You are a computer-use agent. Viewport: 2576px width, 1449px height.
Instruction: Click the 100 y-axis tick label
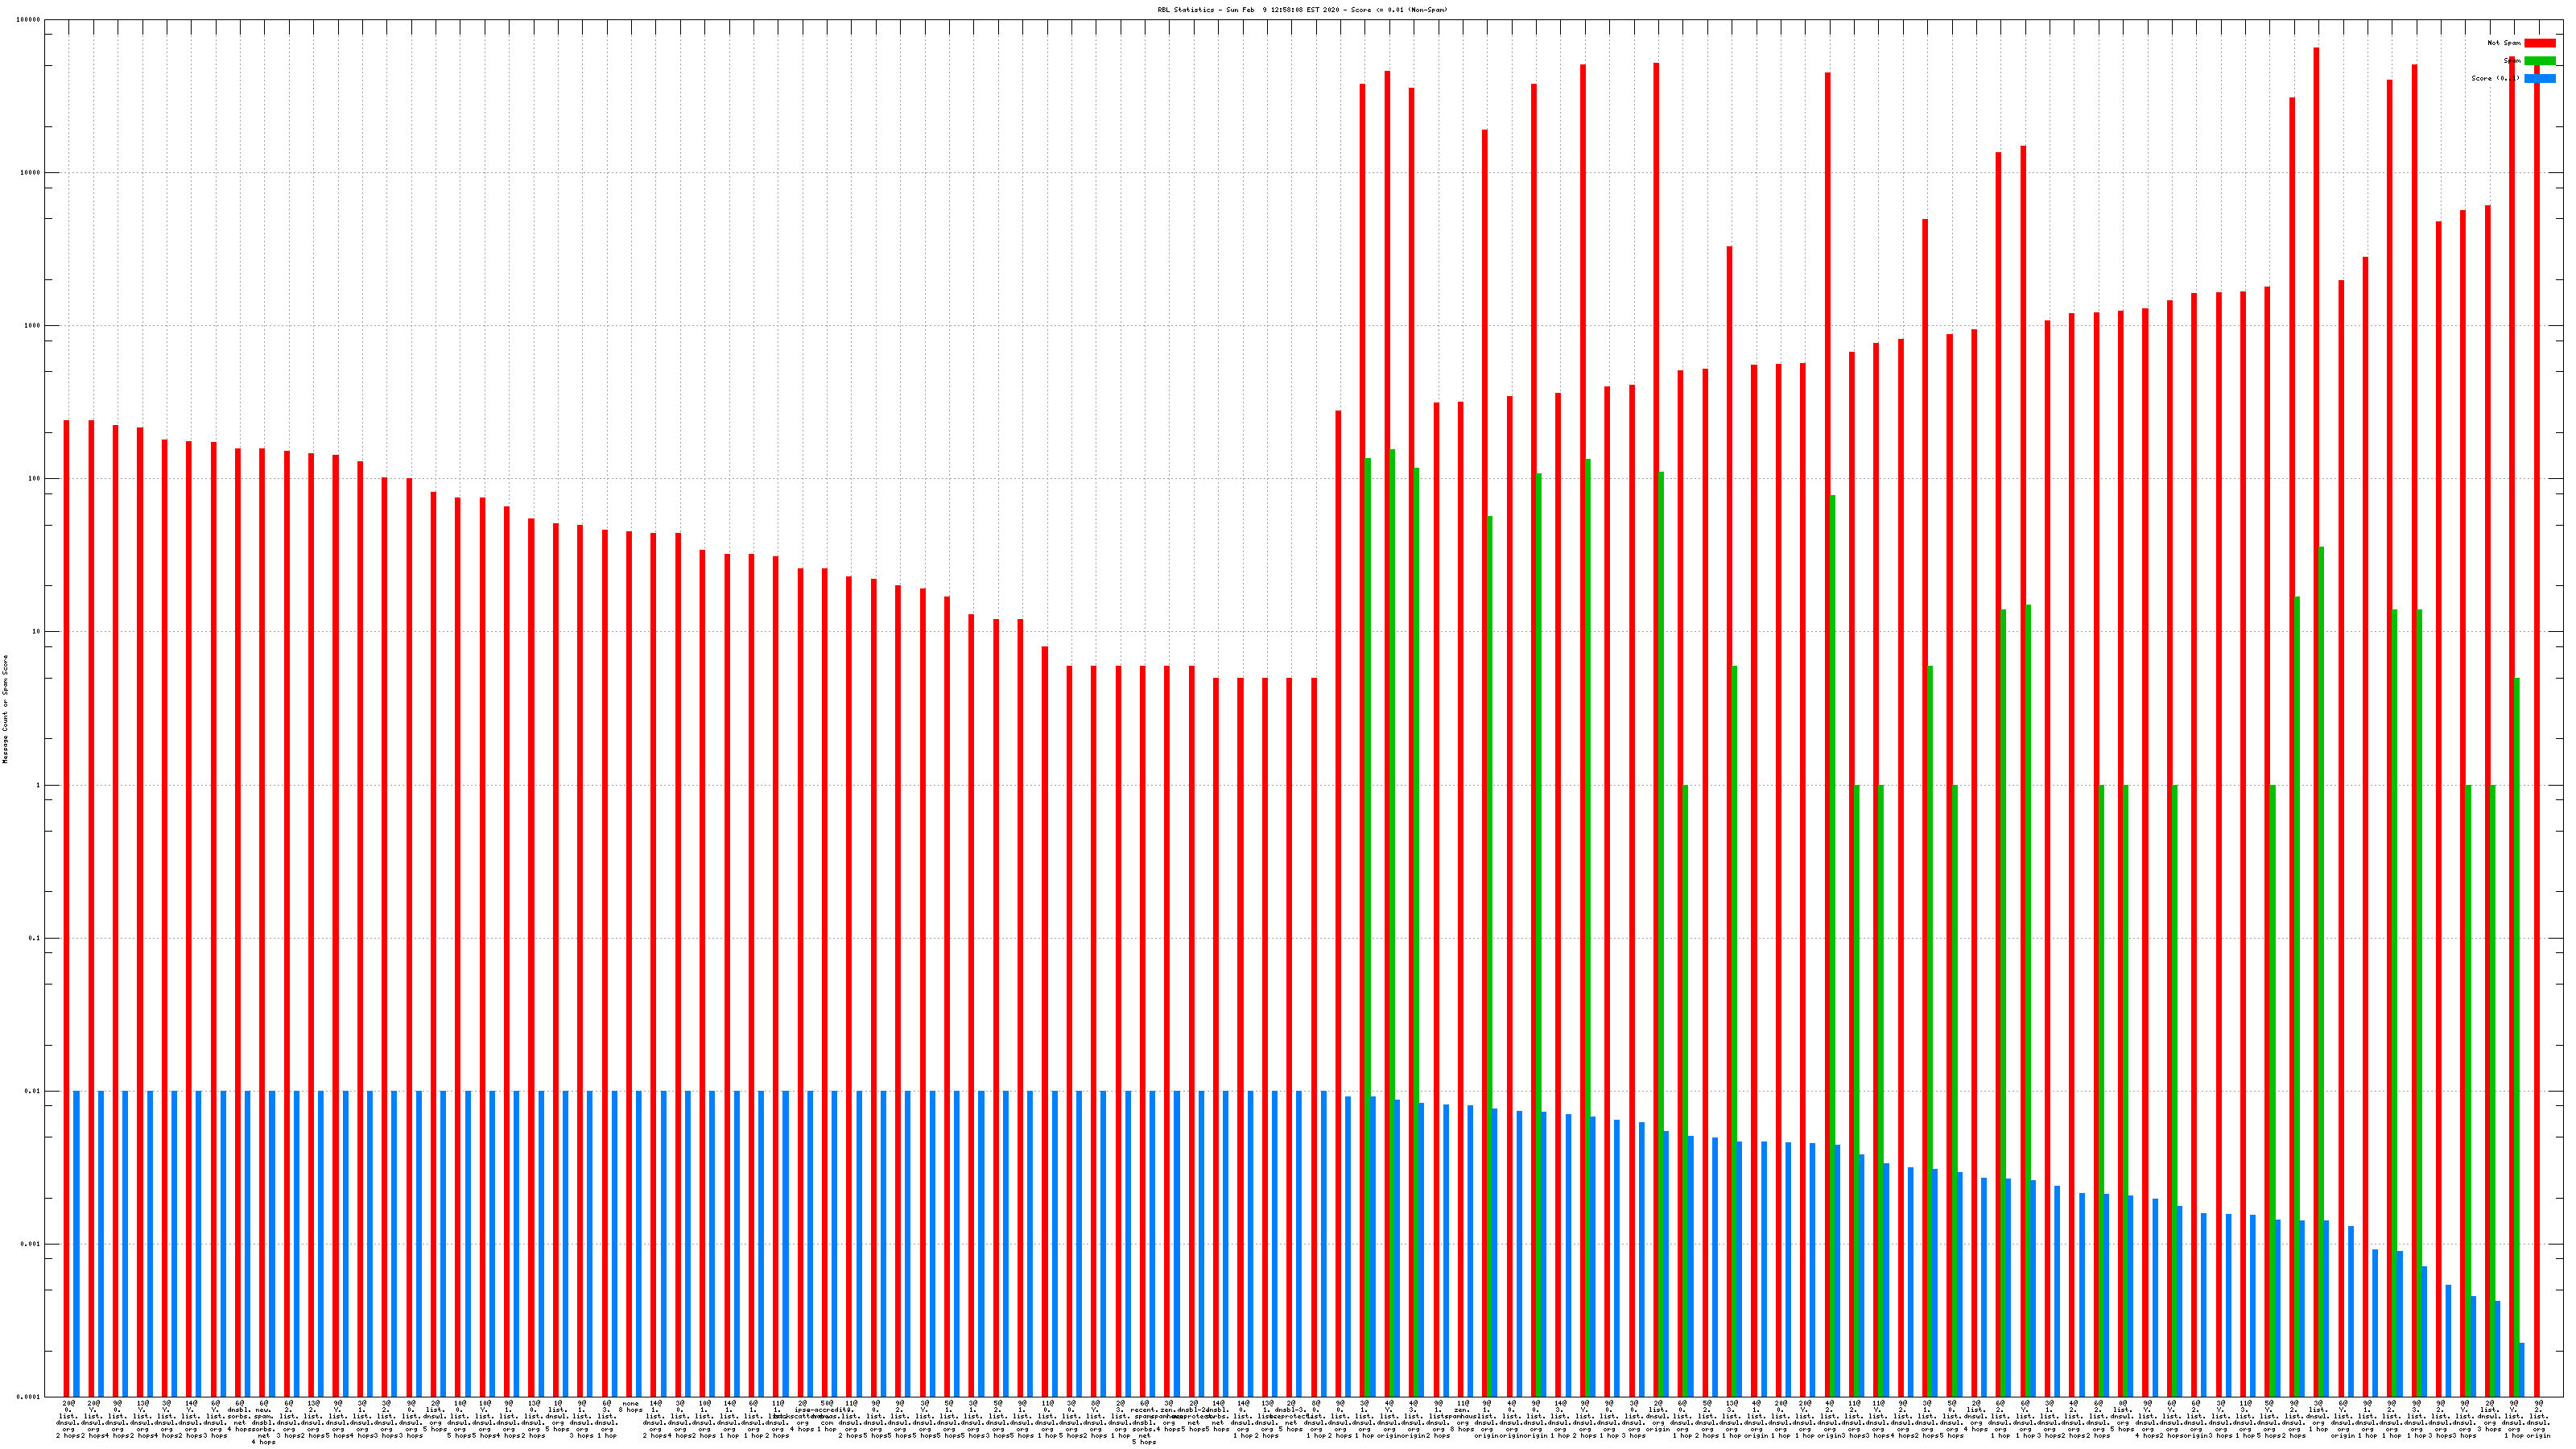point(35,479)
